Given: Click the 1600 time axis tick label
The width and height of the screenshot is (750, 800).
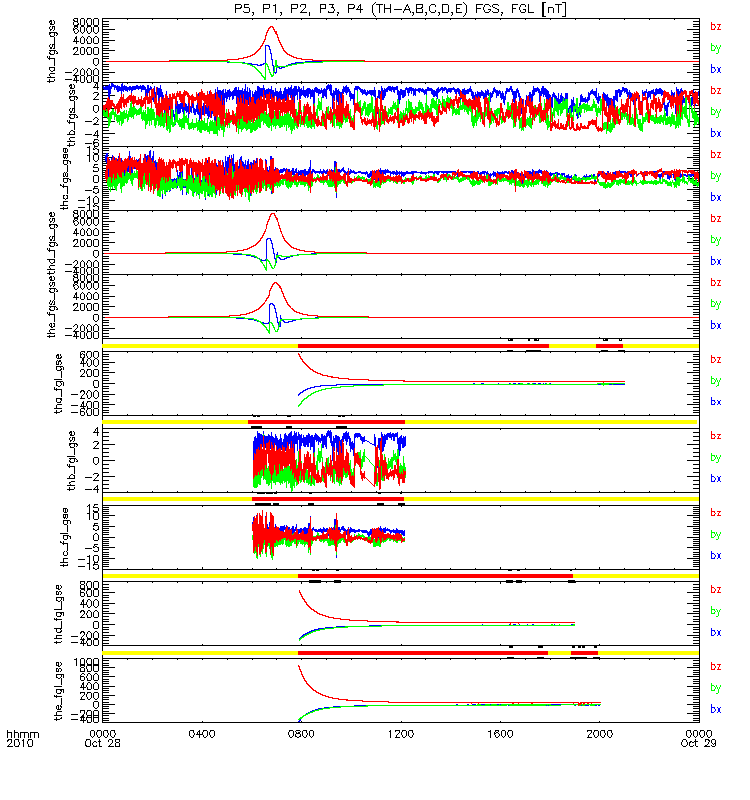Looking at the screenshot, I should [x=500, y=734].
